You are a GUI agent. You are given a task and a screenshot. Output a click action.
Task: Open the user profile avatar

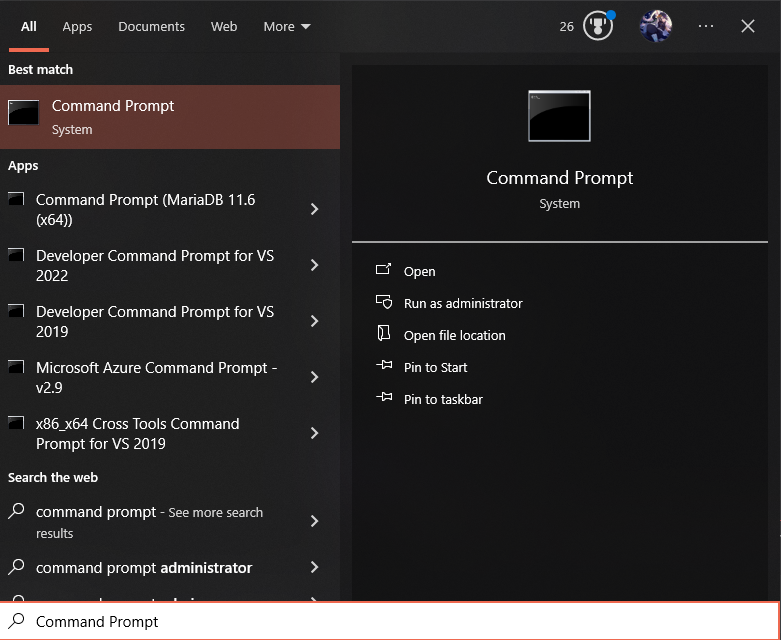[656, 26]
